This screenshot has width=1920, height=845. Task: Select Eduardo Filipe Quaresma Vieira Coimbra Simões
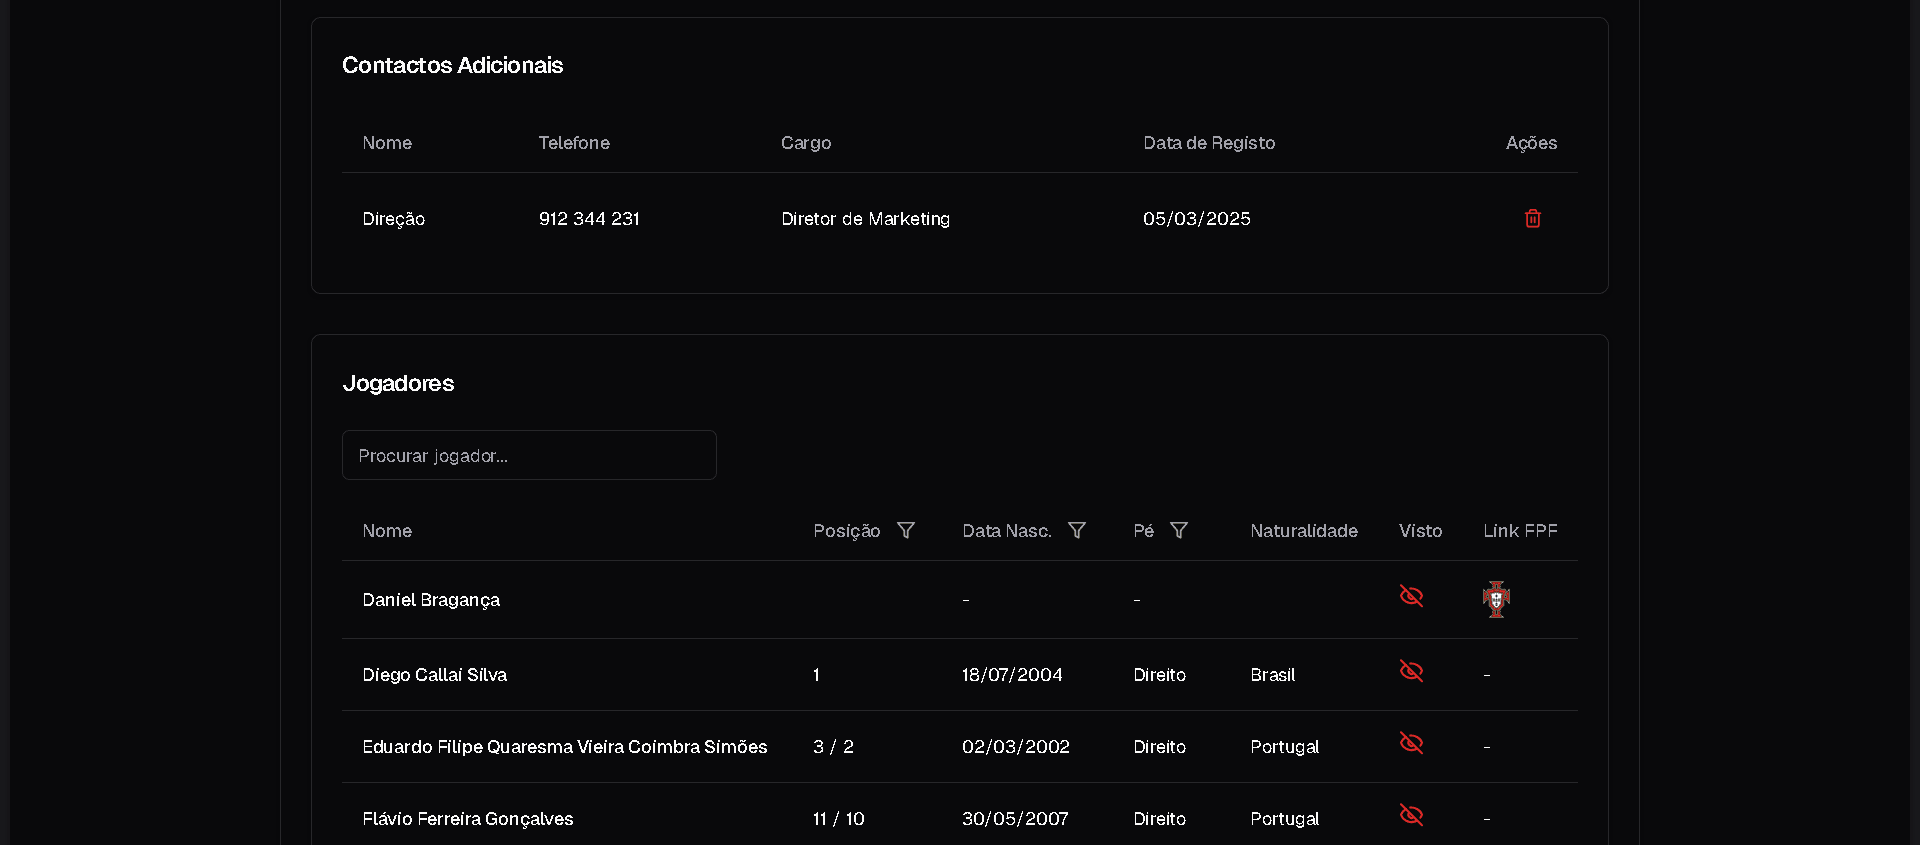click(564, 747)
